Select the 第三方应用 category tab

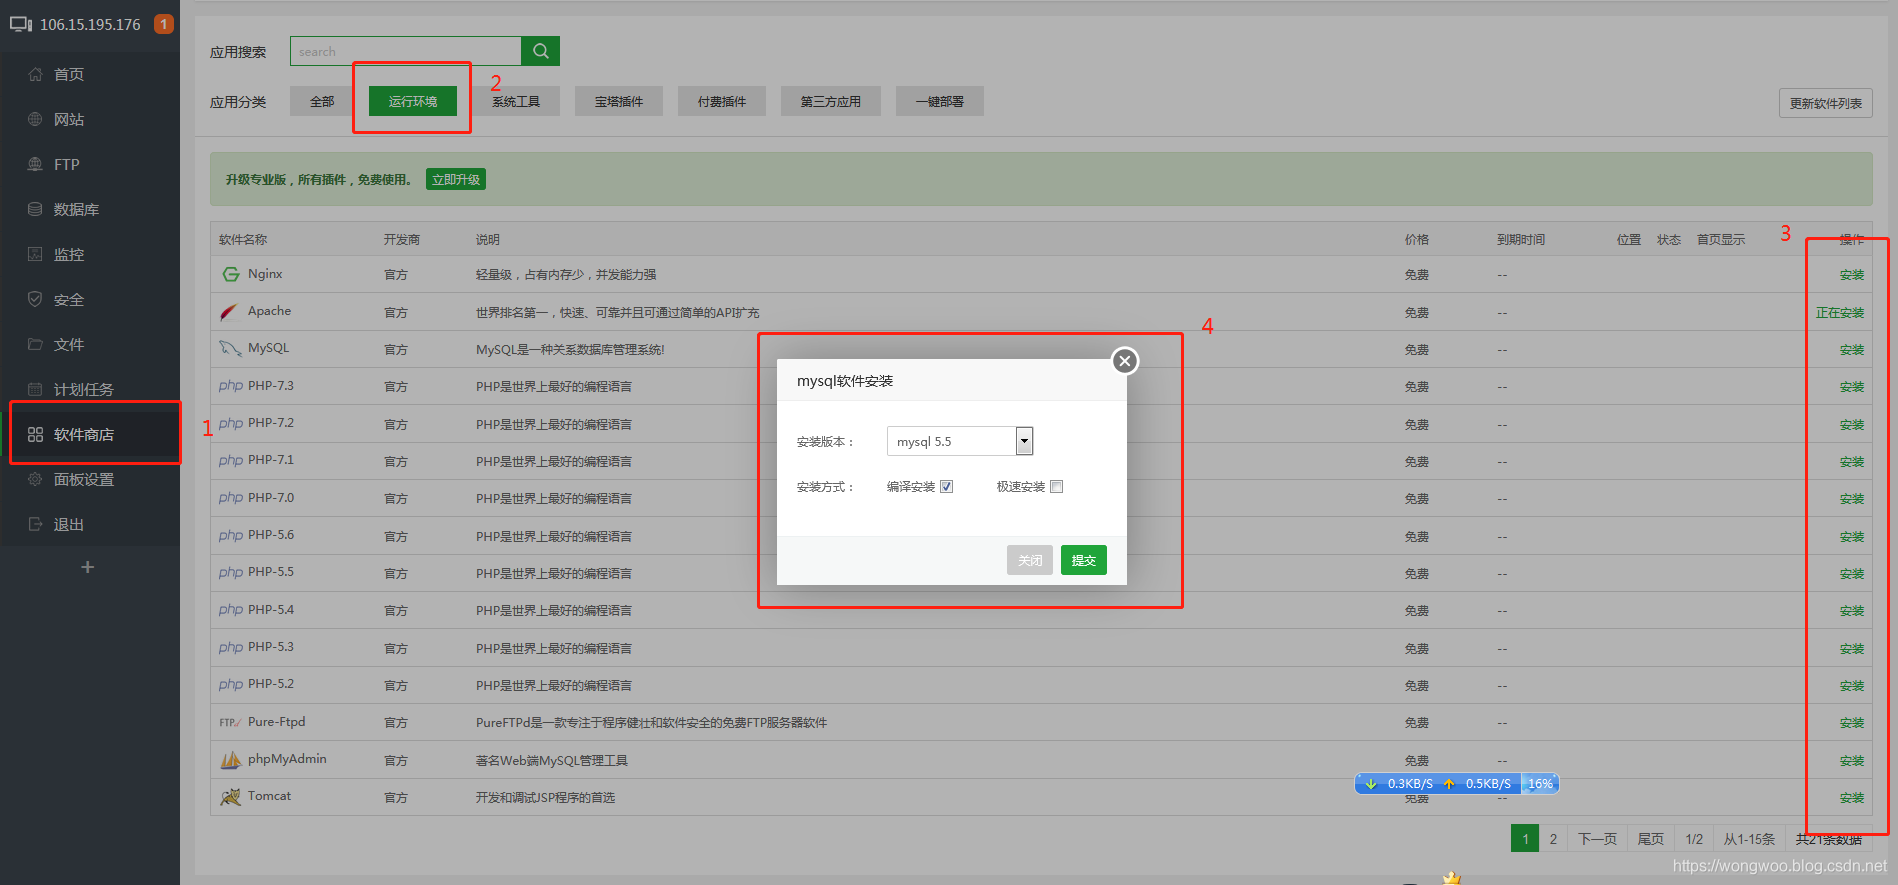click(x=831, y=101)
